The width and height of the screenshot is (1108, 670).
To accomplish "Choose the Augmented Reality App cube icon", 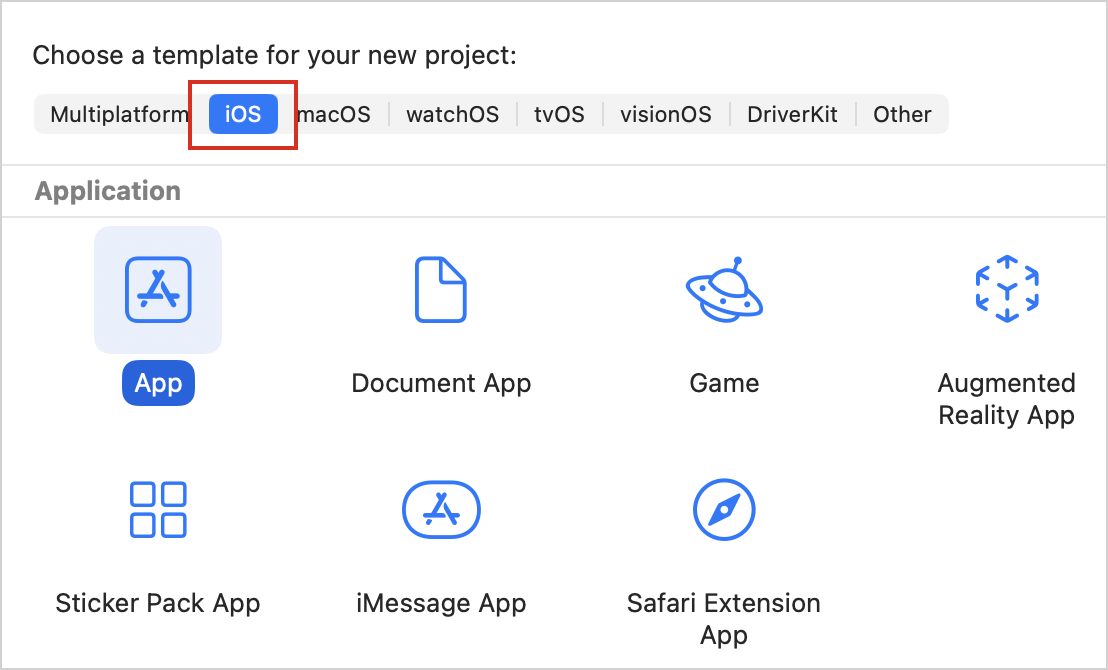I will tap(1007, 290).
